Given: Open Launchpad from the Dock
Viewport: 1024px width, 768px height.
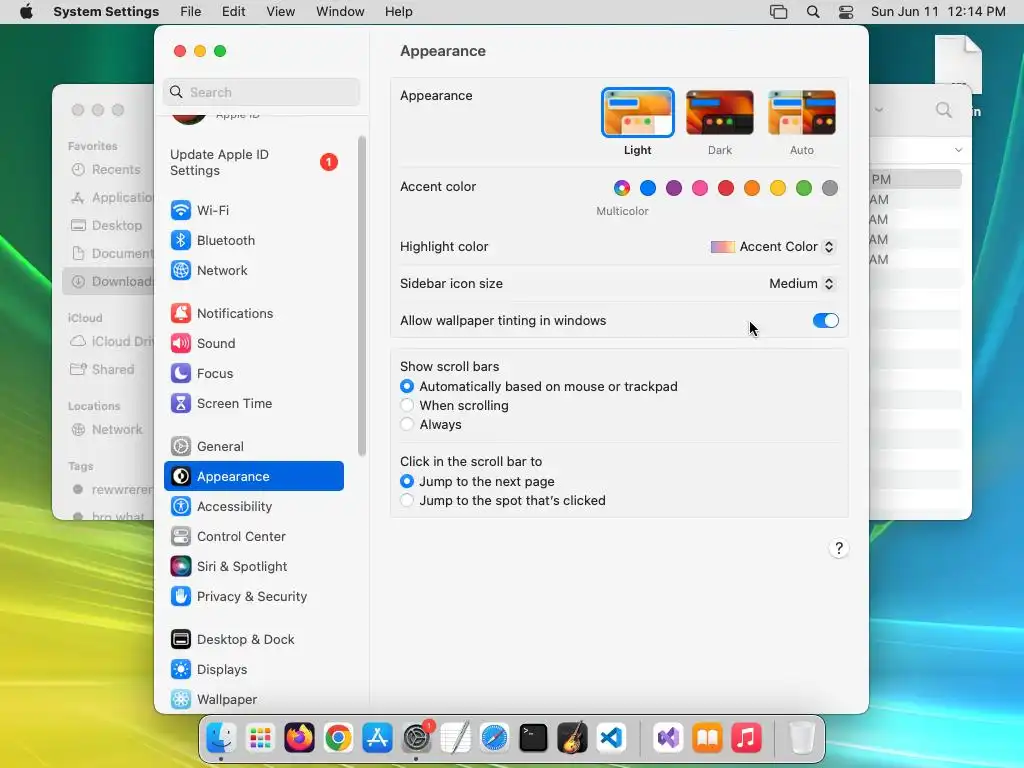Looking at the screenshot, I should click(x=260, y=739).
